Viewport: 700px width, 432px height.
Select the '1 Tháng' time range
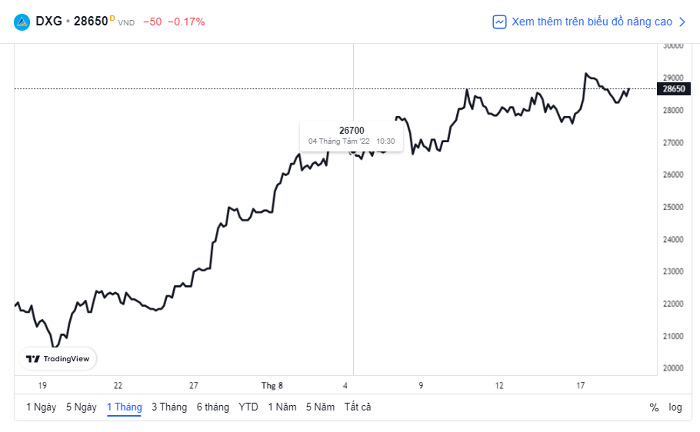124,407
